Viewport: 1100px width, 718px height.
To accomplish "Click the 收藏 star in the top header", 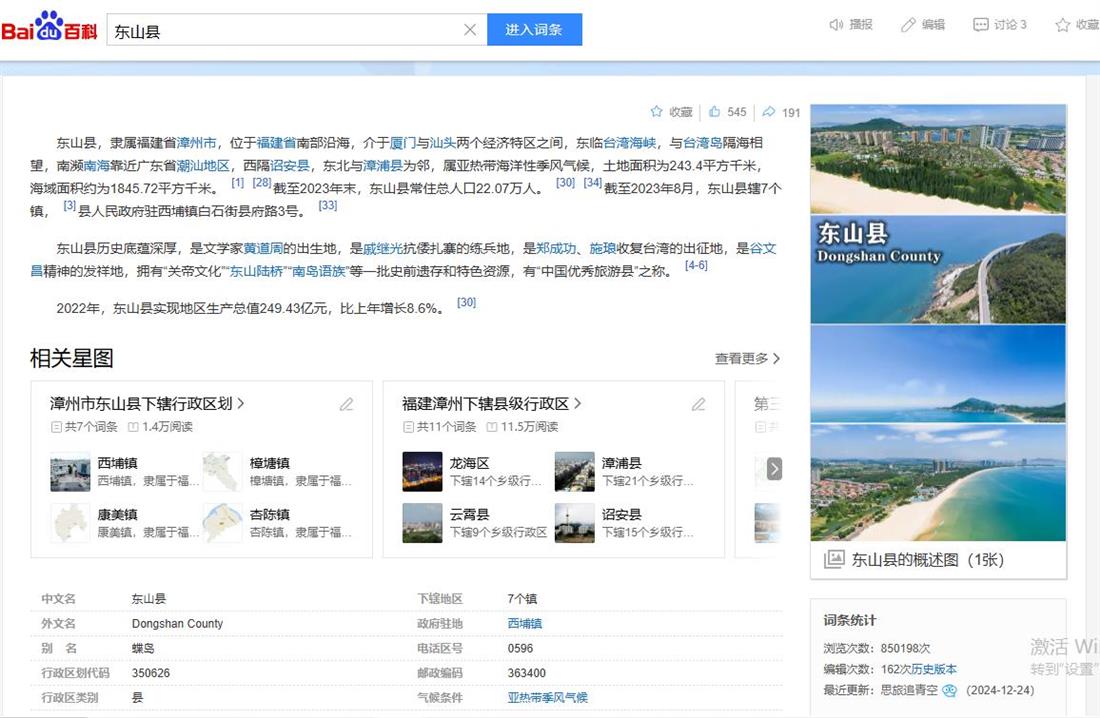I will coord(1077,25).
